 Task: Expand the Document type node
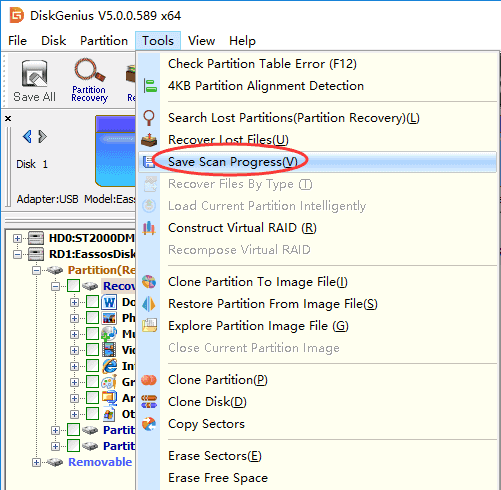pos(74,302)
